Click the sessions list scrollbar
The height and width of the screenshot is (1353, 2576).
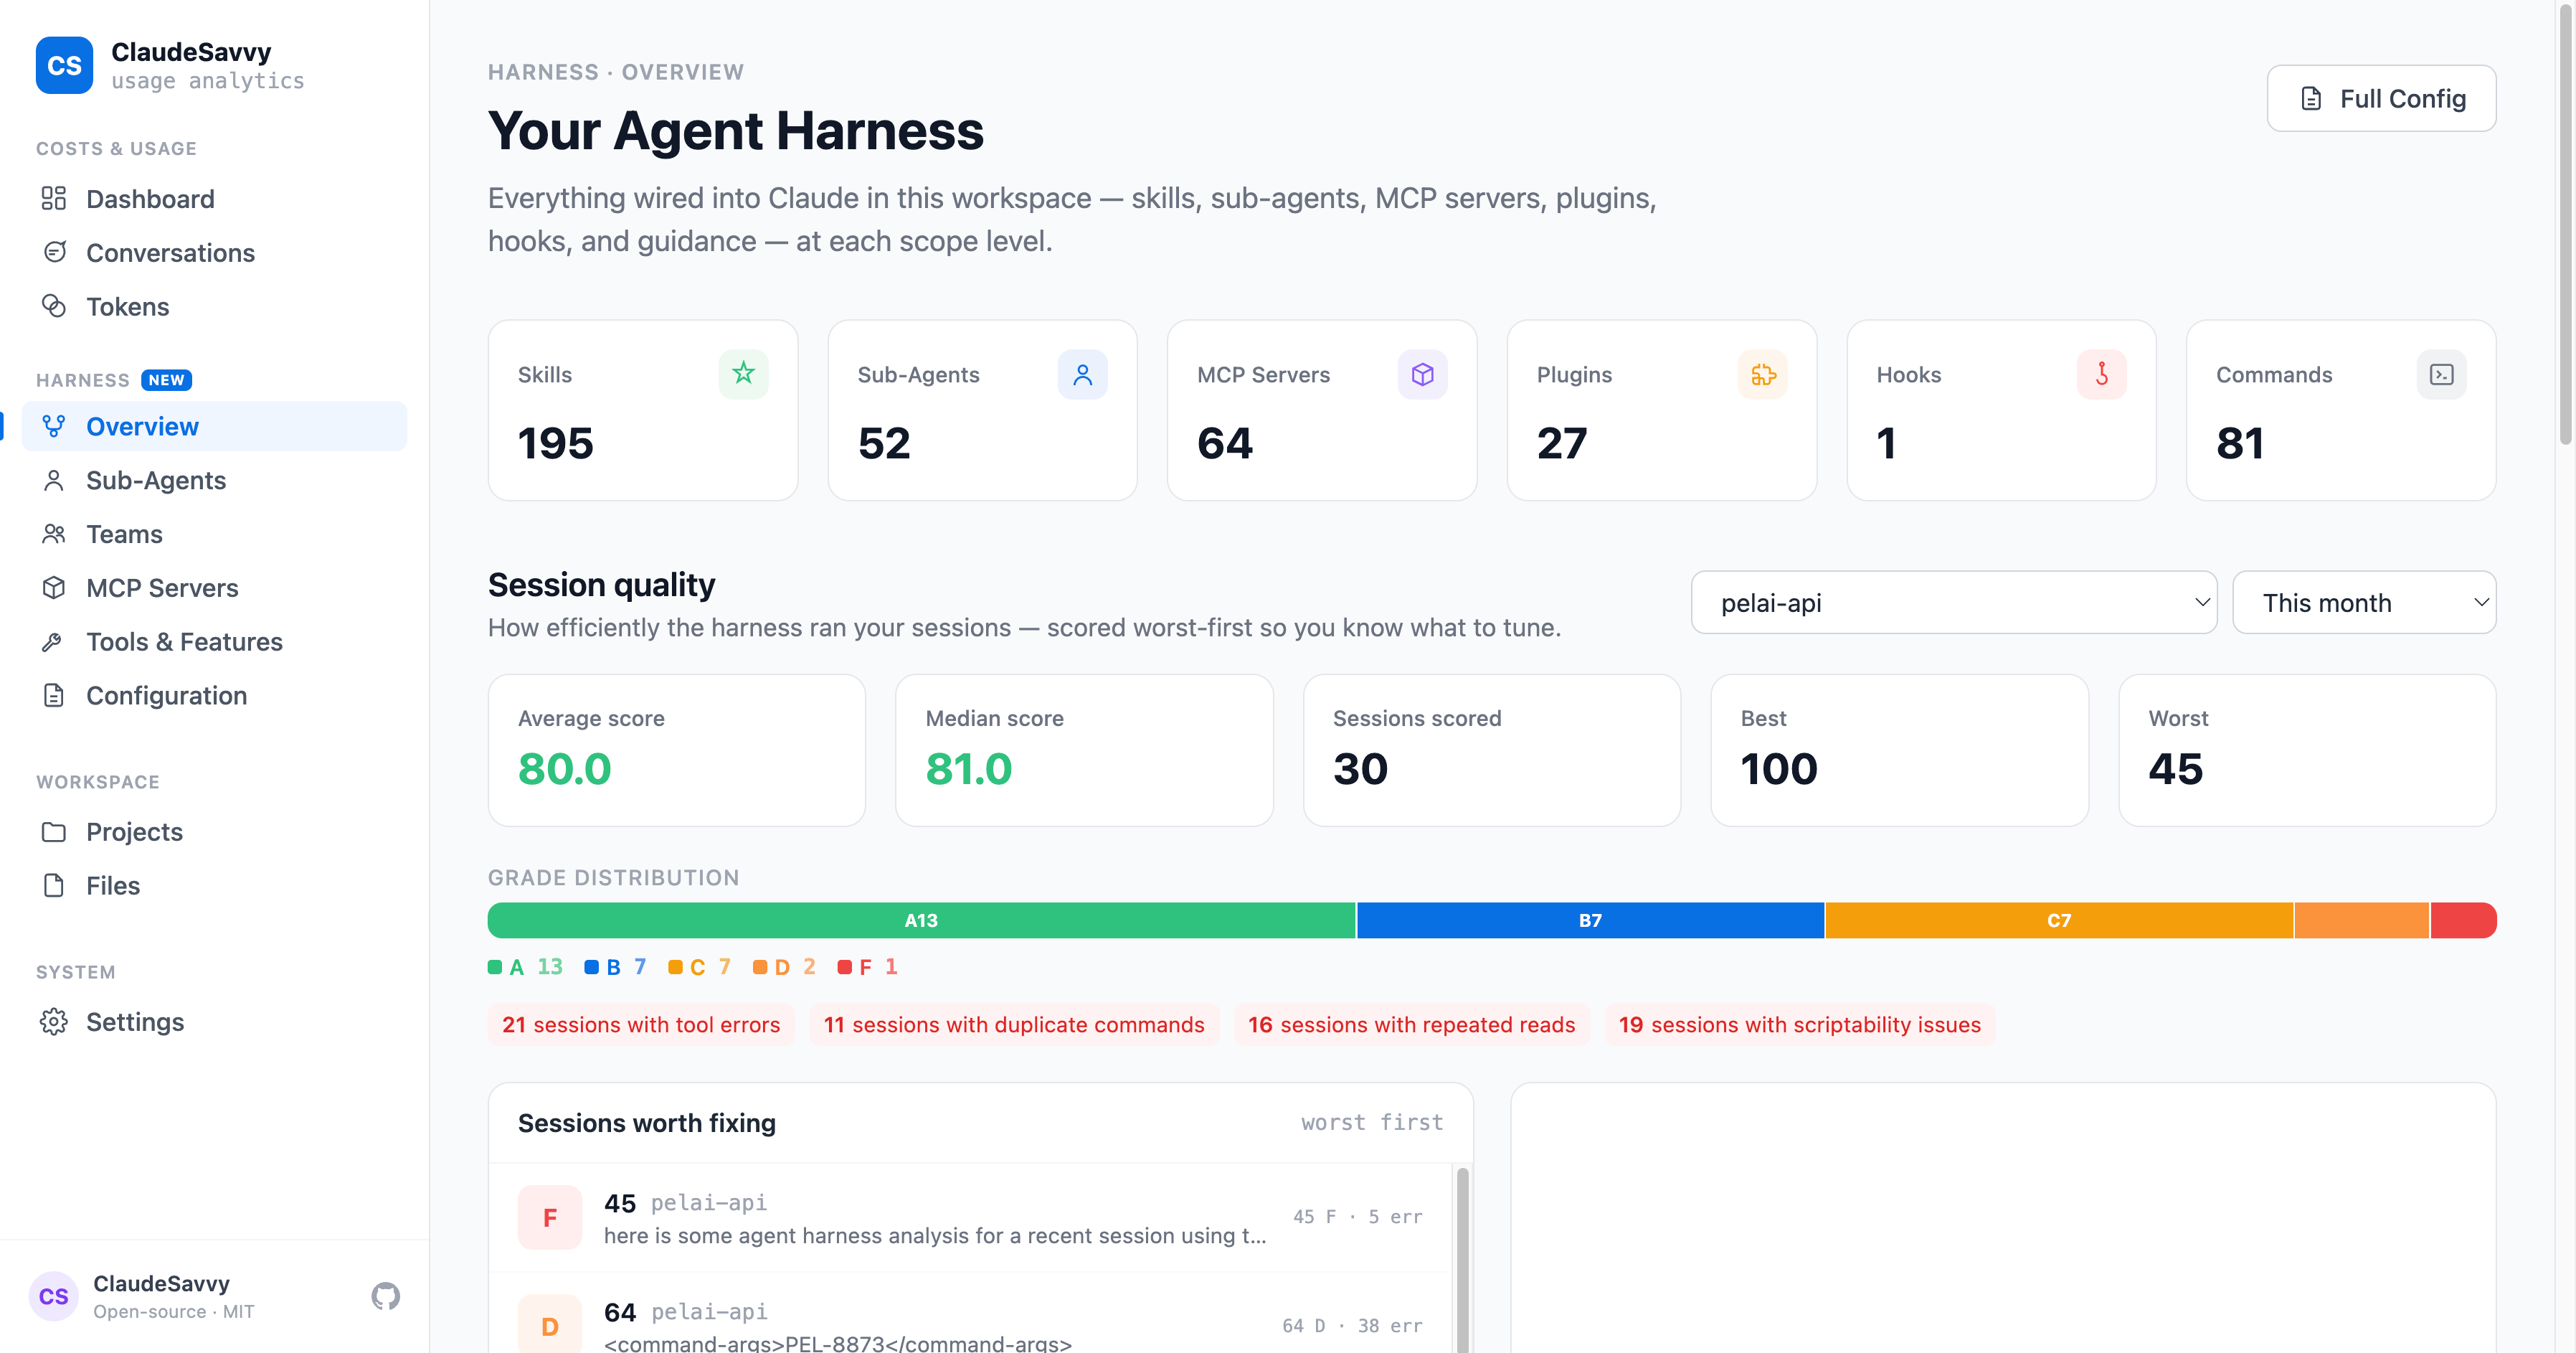click(x=1462, y=1258)
